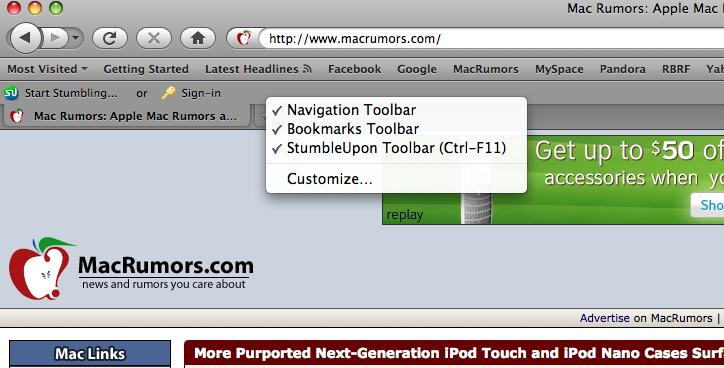
Task: Go to the Home page icon
Action: (198, 38)
